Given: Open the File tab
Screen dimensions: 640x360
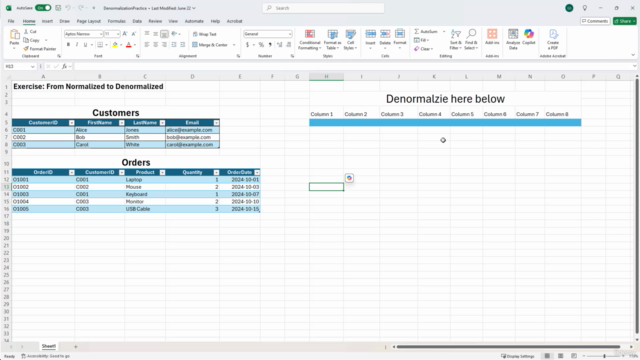Looking at the screenshot, I should point(11,21).
